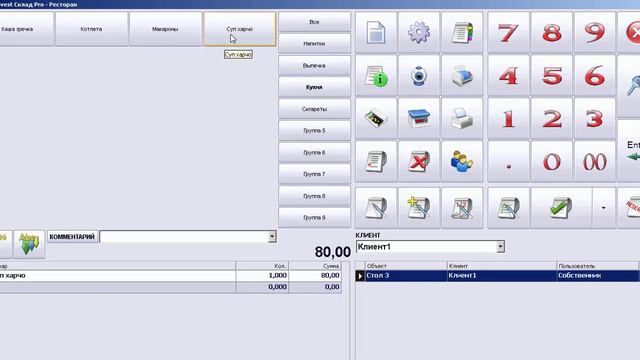Select the Группа 6 category tab
Screen dimensions: 640x360
pos(314,152)
